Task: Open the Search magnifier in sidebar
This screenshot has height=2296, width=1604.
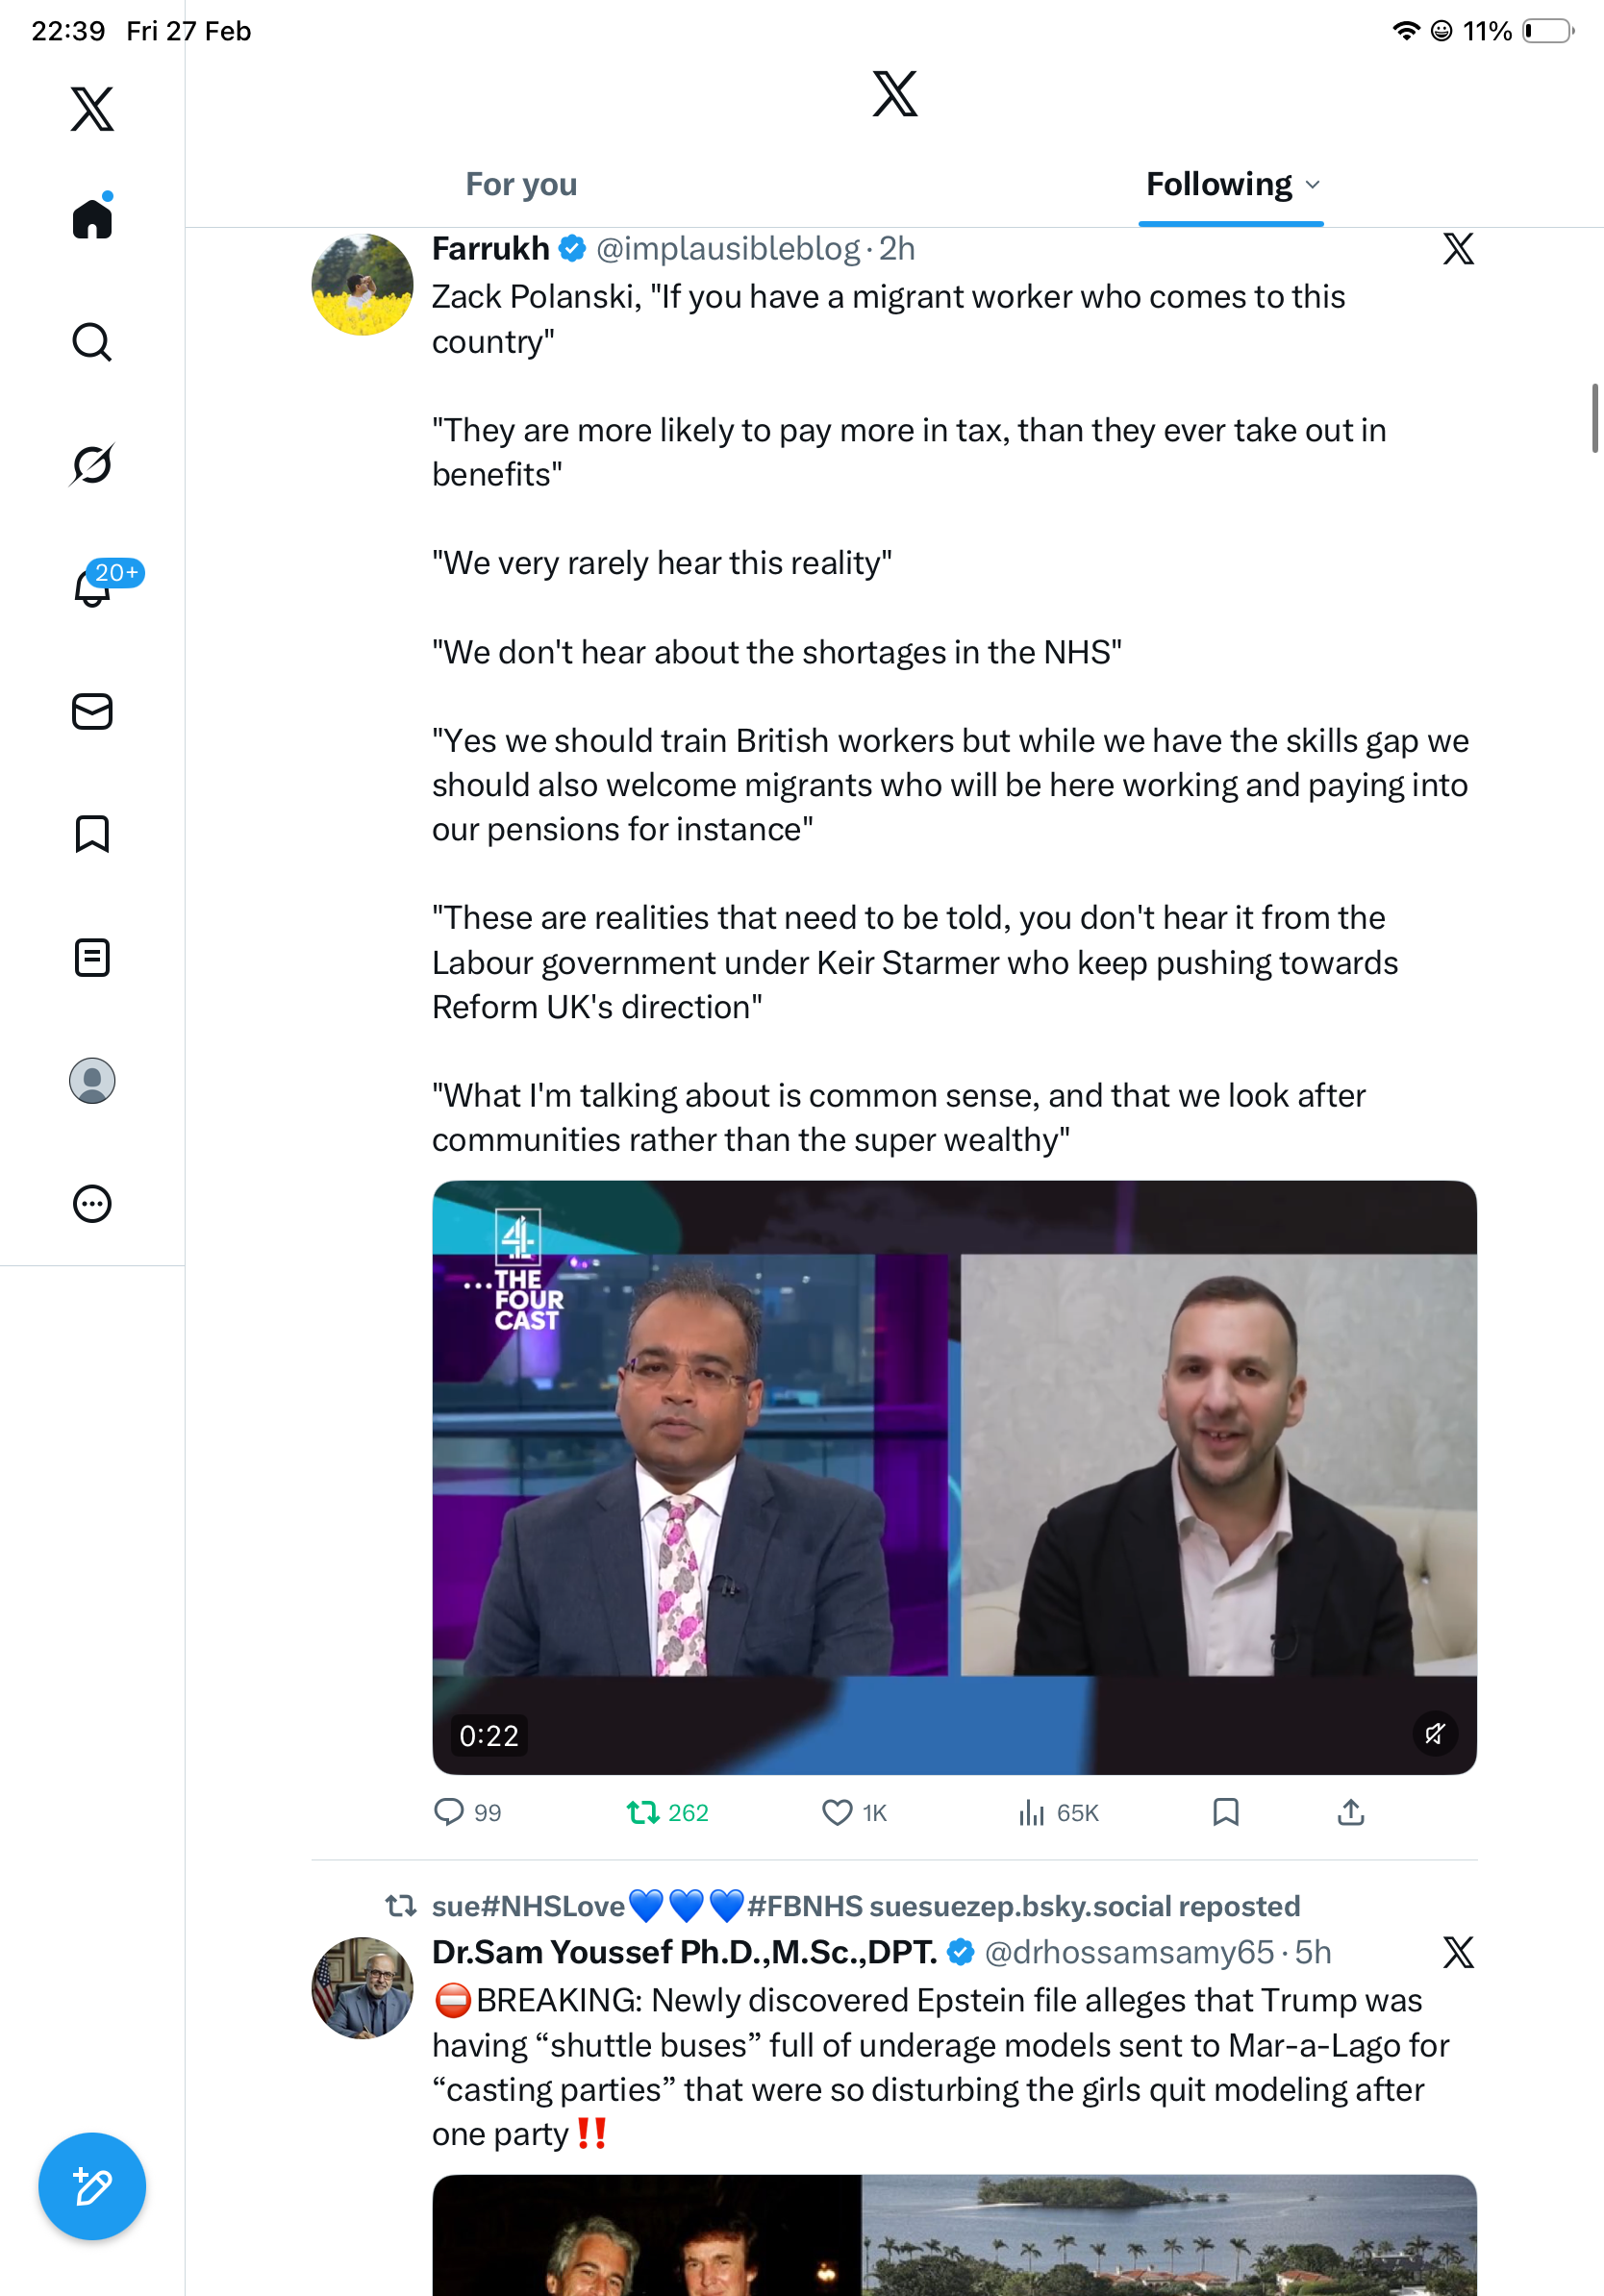Action: 92,342
